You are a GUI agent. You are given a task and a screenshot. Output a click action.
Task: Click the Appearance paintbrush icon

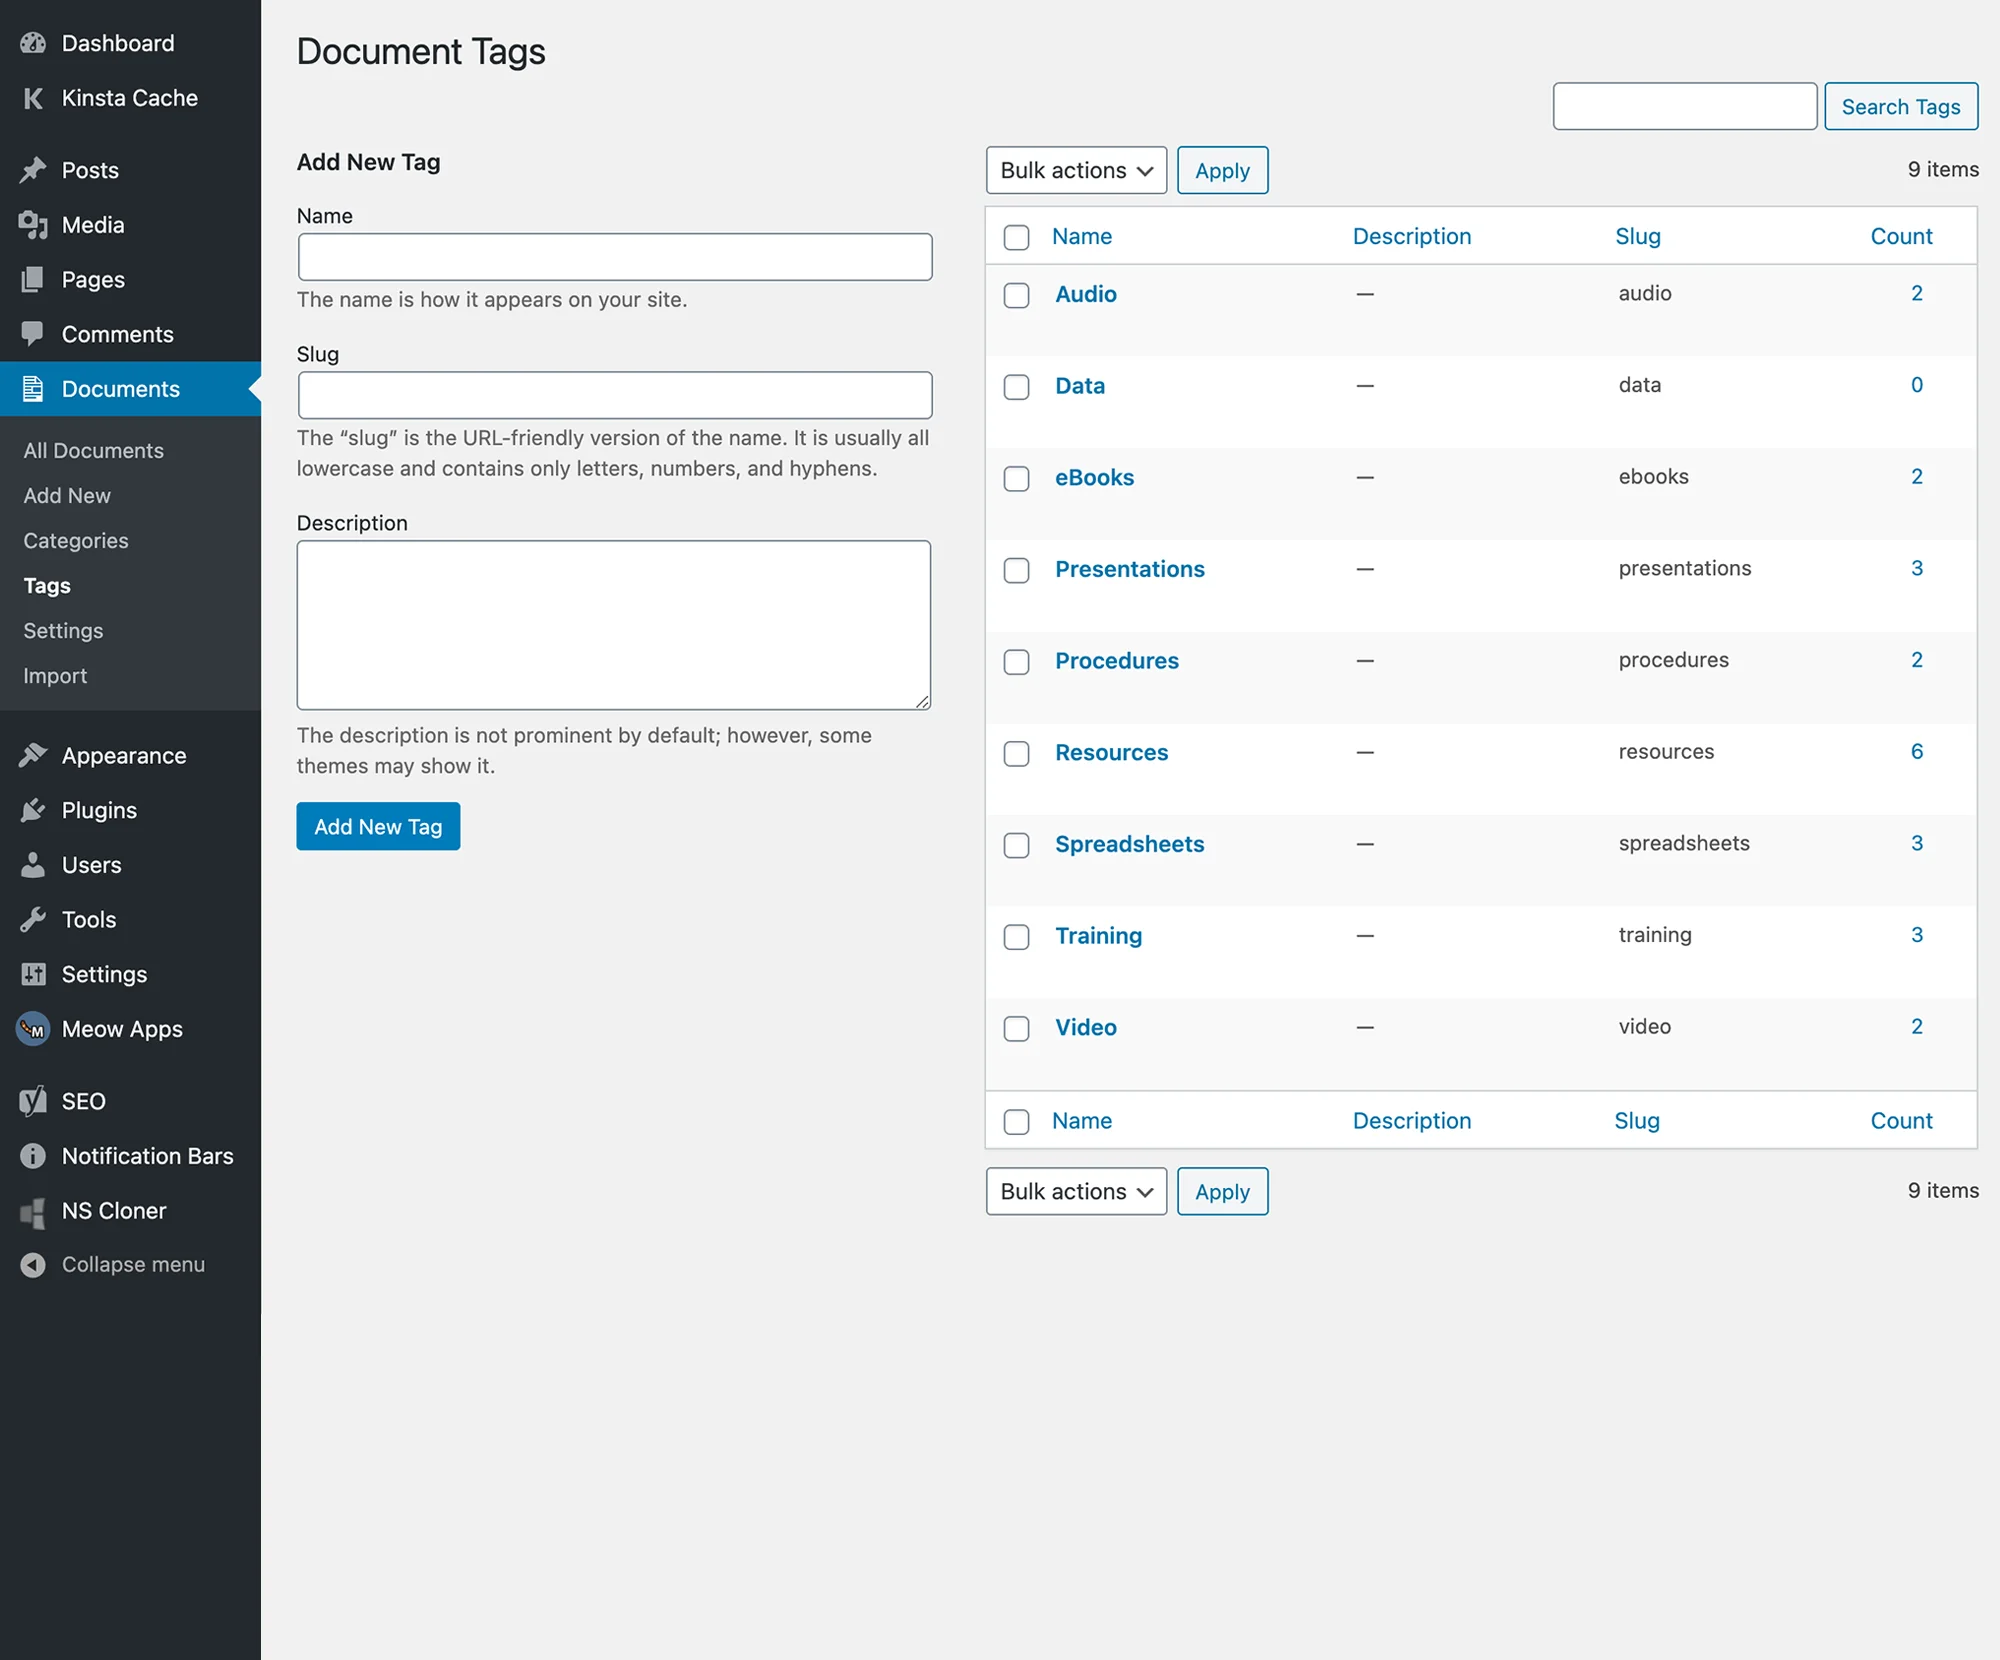point(33,755)
